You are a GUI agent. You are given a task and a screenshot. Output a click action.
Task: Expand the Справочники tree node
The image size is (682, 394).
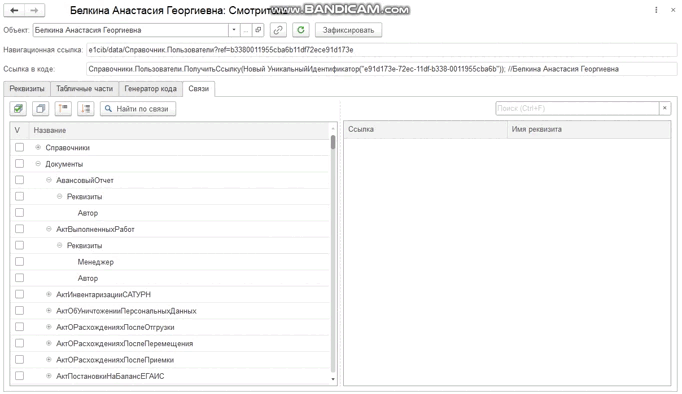[38, 147]
